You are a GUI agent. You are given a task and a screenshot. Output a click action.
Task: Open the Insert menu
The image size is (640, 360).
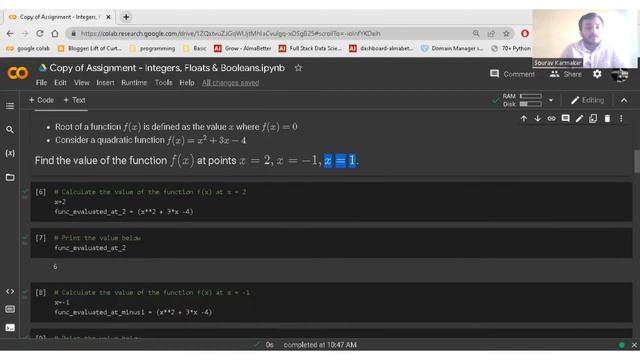[105, 83]
